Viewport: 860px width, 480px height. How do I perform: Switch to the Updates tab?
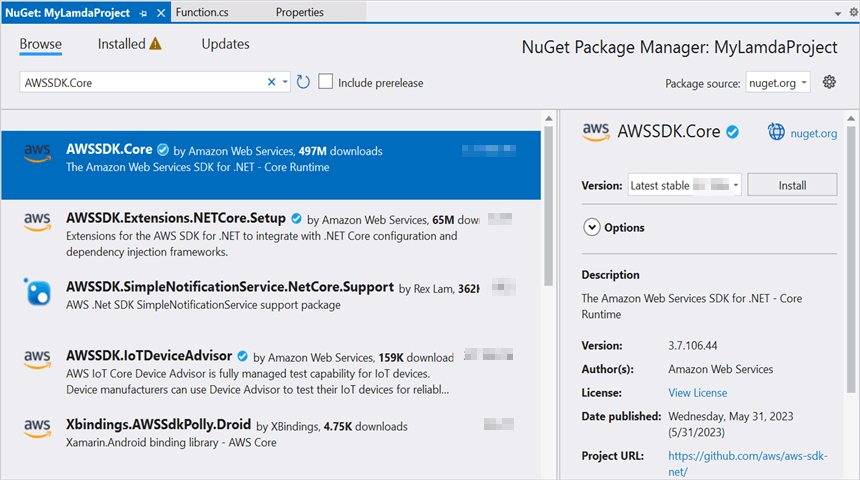[x=225, y=44]
